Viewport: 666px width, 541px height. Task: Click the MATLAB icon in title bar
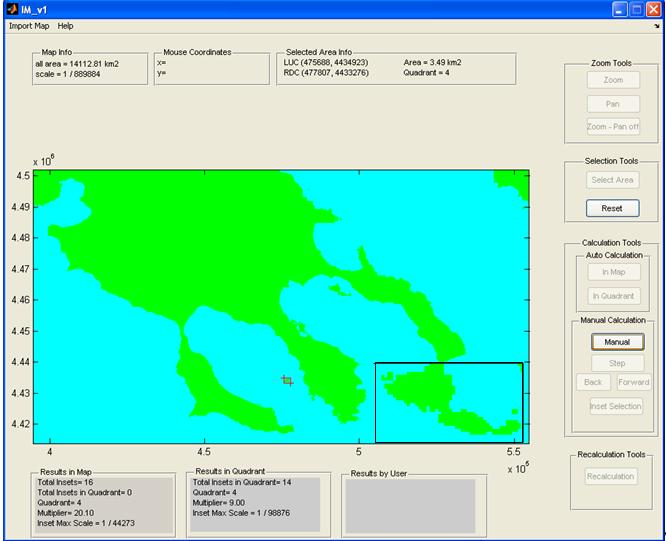point(12,9)
